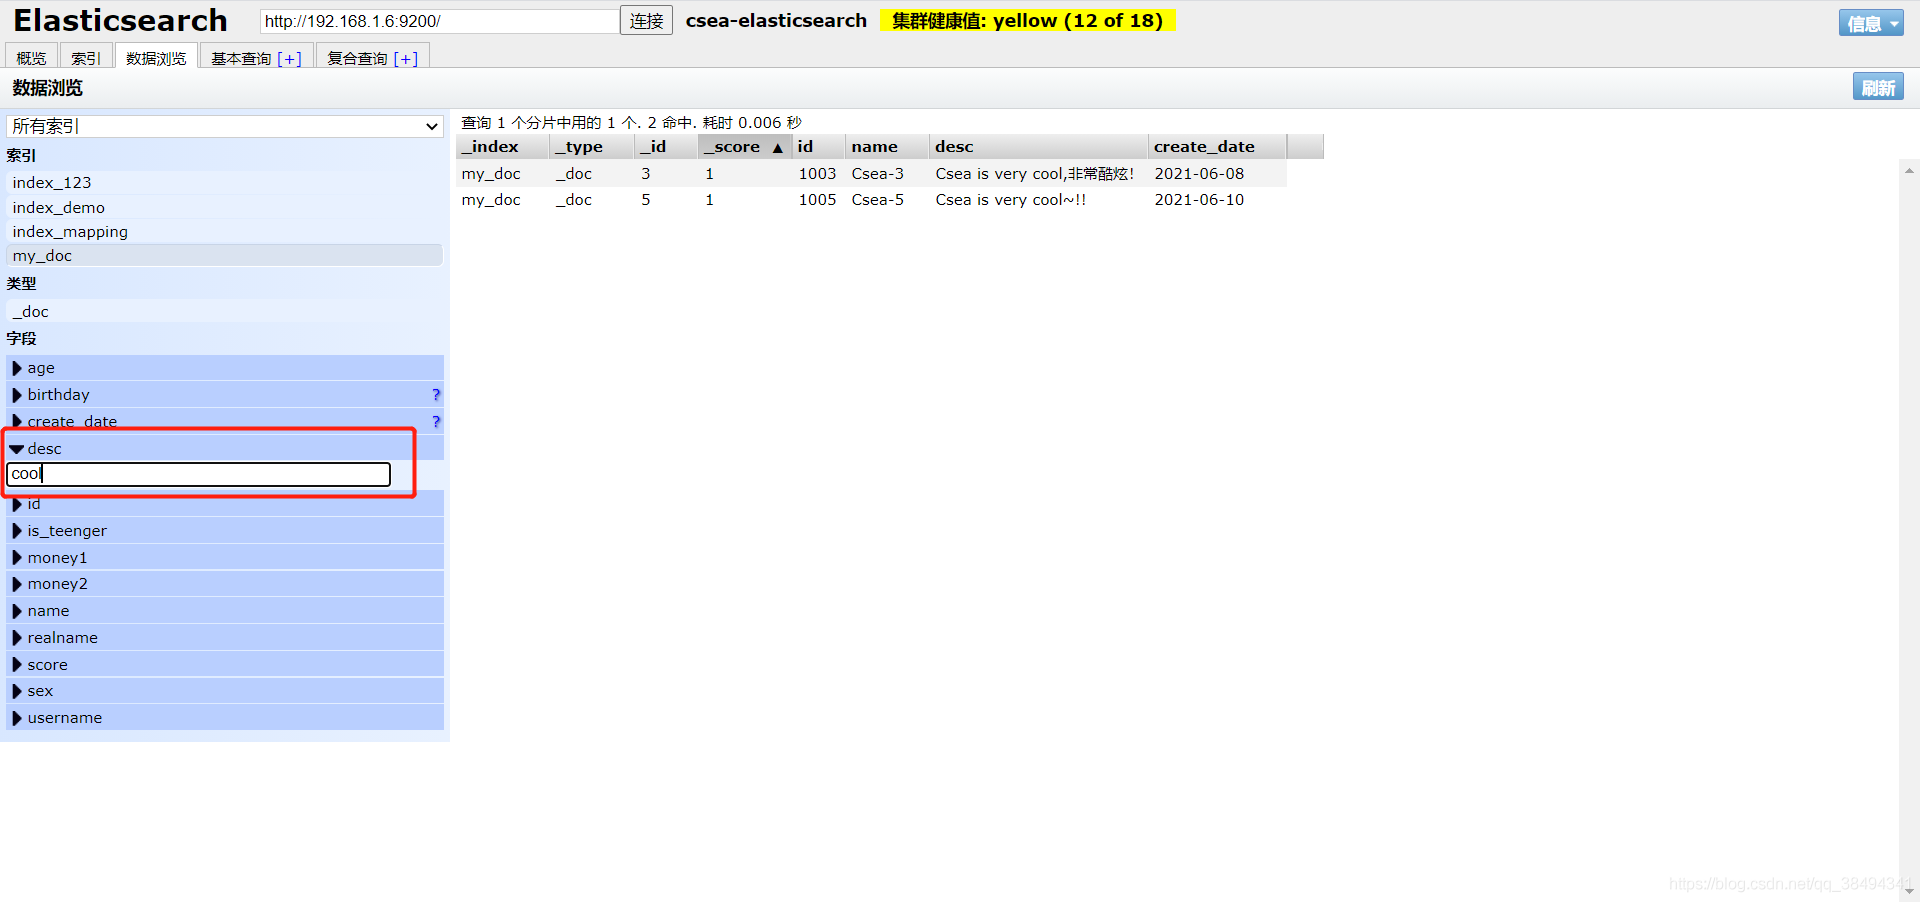The image size is (1920, 902).
Task: Select my_doc in the index list
Action: tap(225, 256)
